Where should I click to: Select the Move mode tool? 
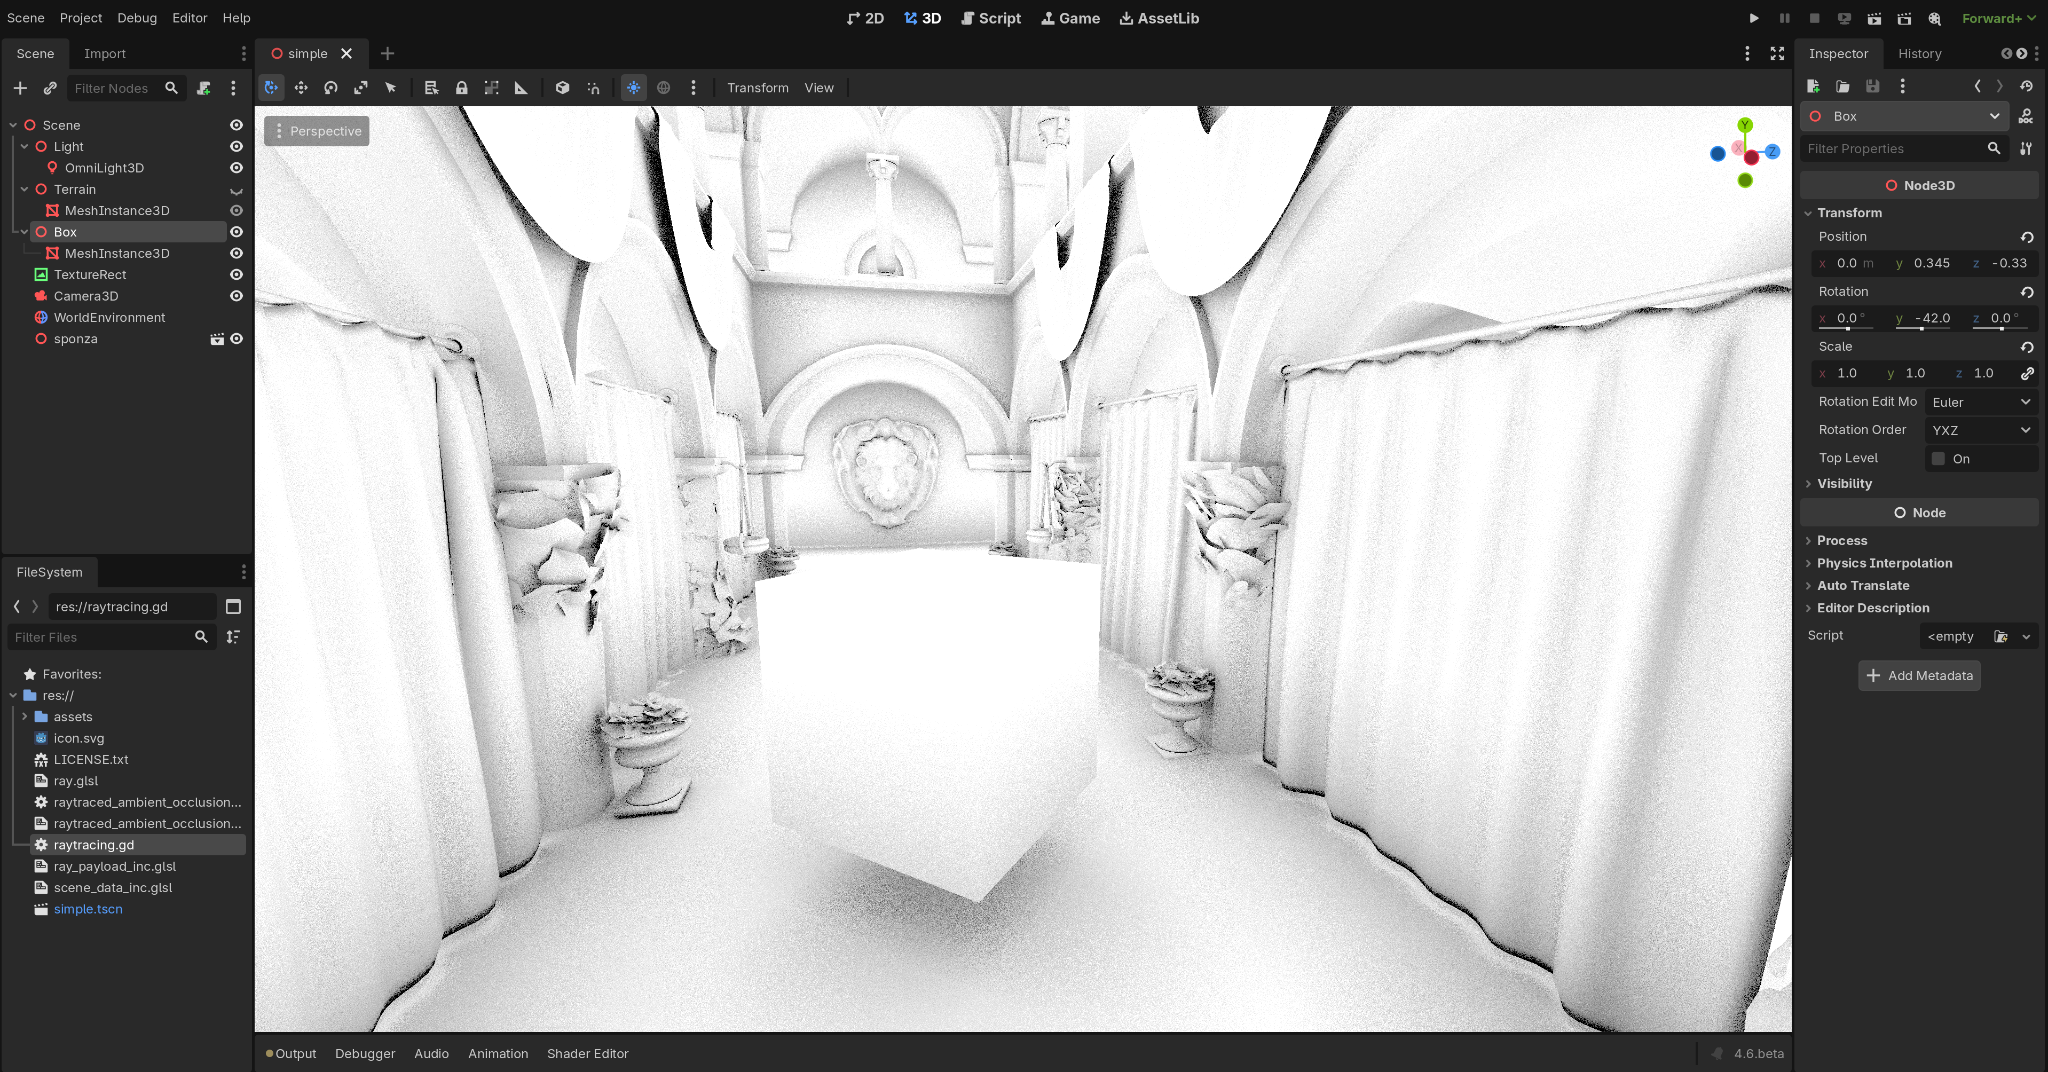pos(301,88)
